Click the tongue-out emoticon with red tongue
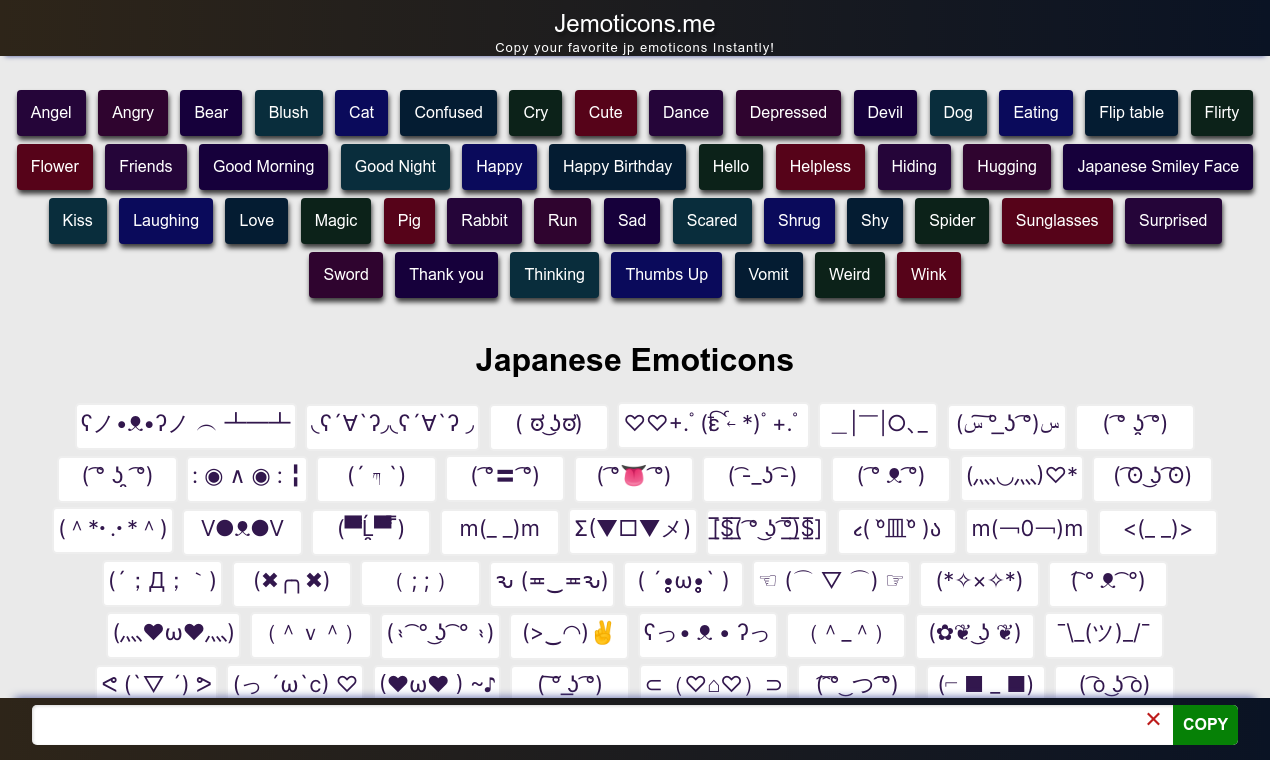This screenshot has height=760, width=1270. [x=633, y=479]
